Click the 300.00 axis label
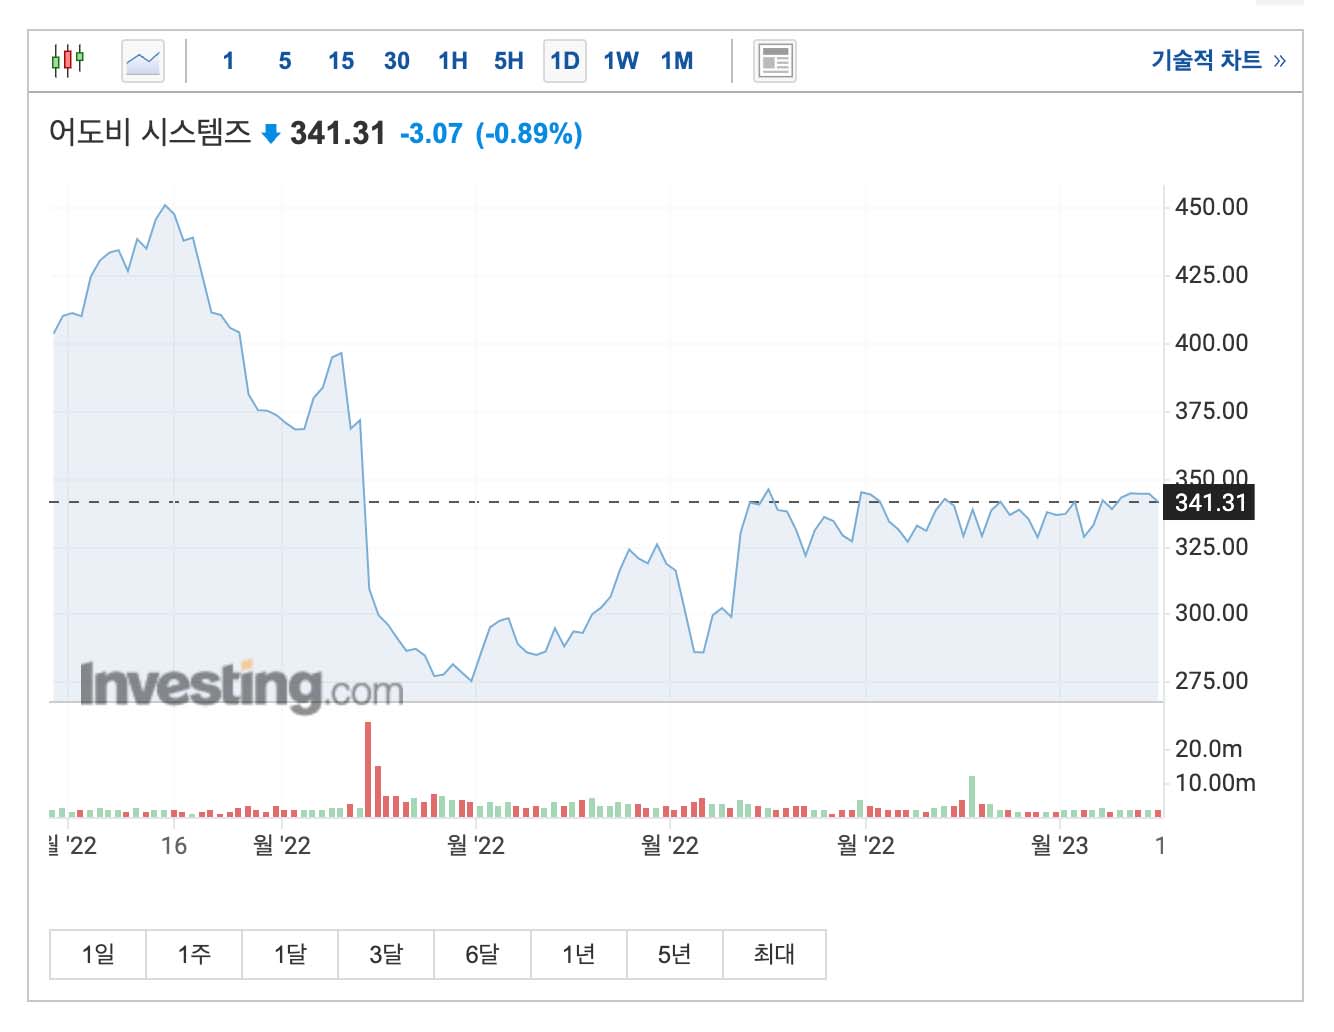Image resolution: width=1334 pixels, height=1032 pixels. coord(1211,613)
